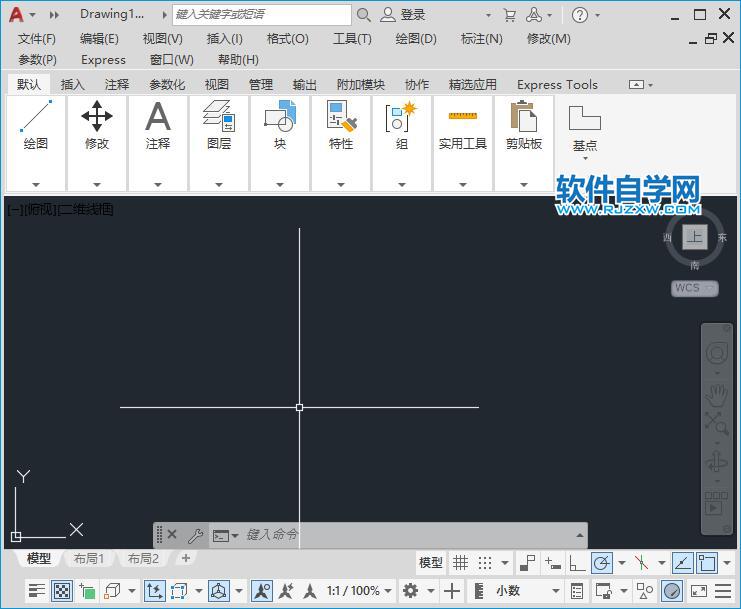Click the help question mark icon
The width and height of the screenshot is (741, 609).
pyautogui.click(x=579, y=15)
